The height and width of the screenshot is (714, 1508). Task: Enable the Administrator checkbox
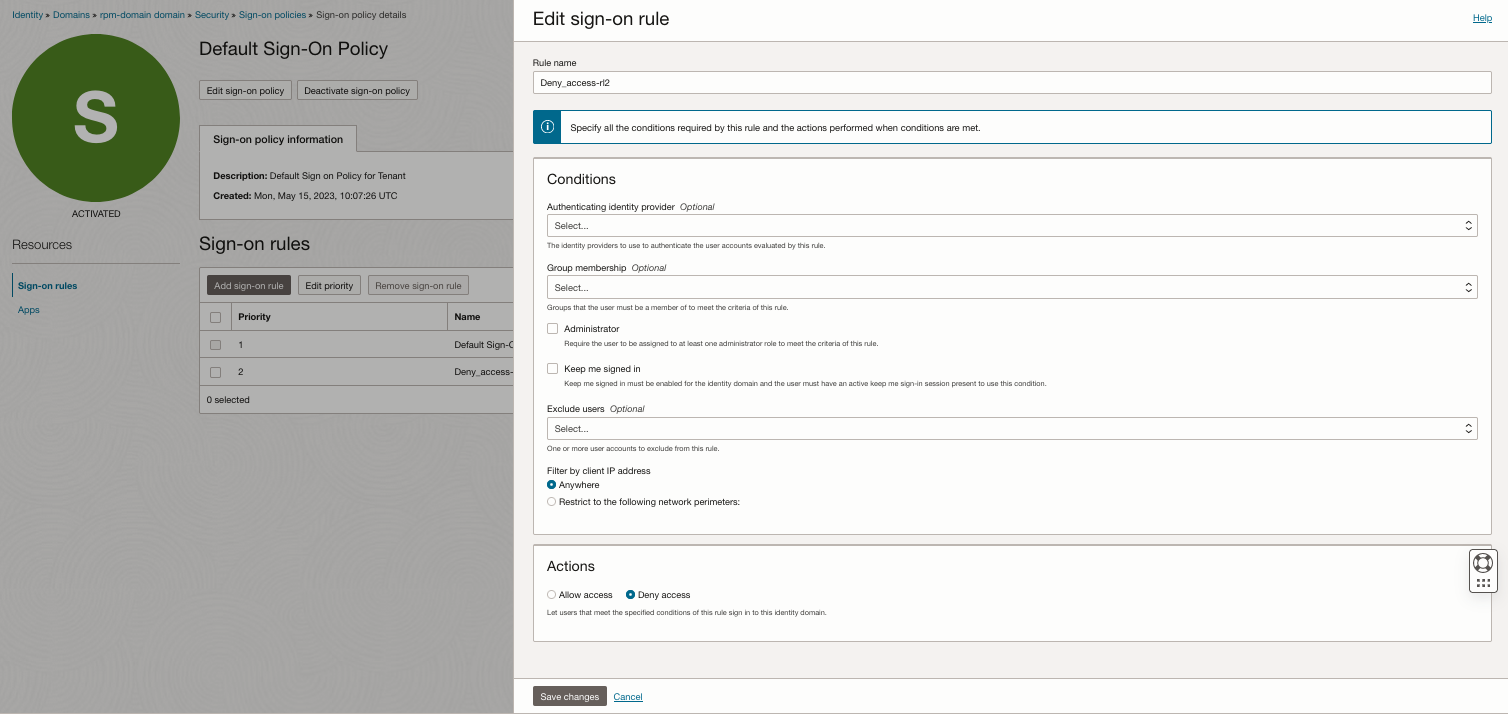552,329
